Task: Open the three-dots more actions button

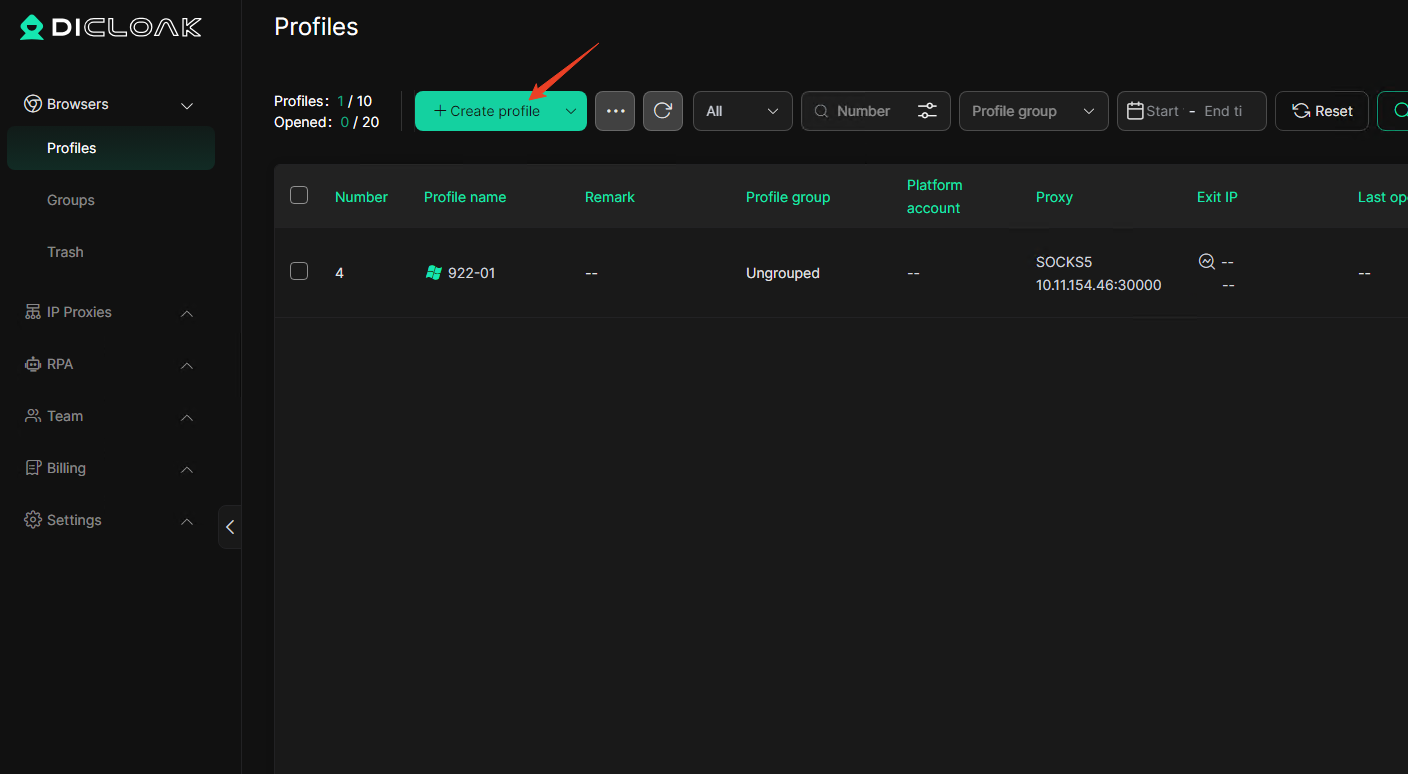Action: pyautogui.click(x=615, y=111)
